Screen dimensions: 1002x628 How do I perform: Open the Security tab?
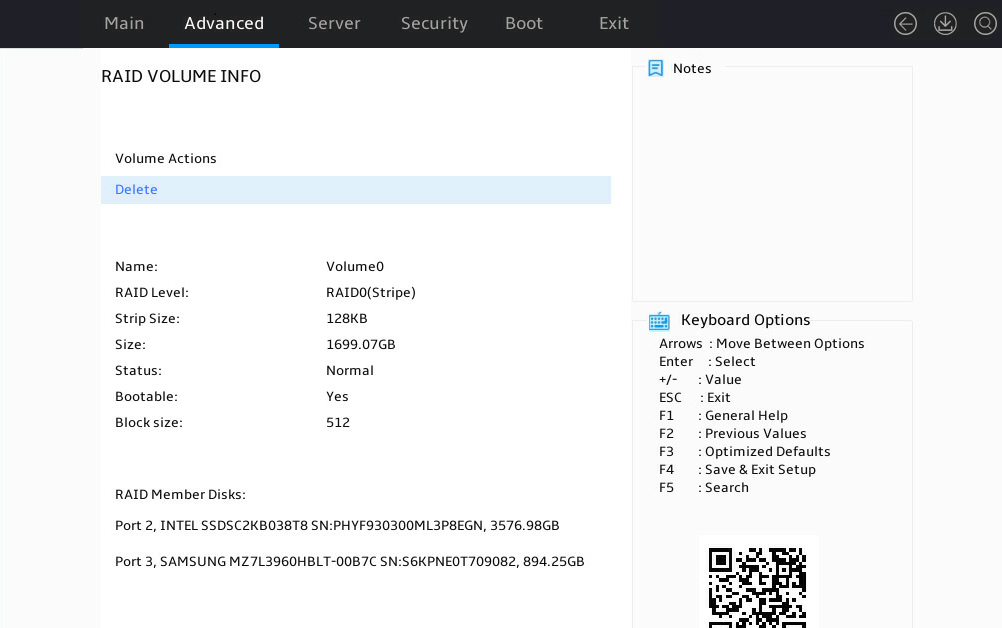pos(435,24)
